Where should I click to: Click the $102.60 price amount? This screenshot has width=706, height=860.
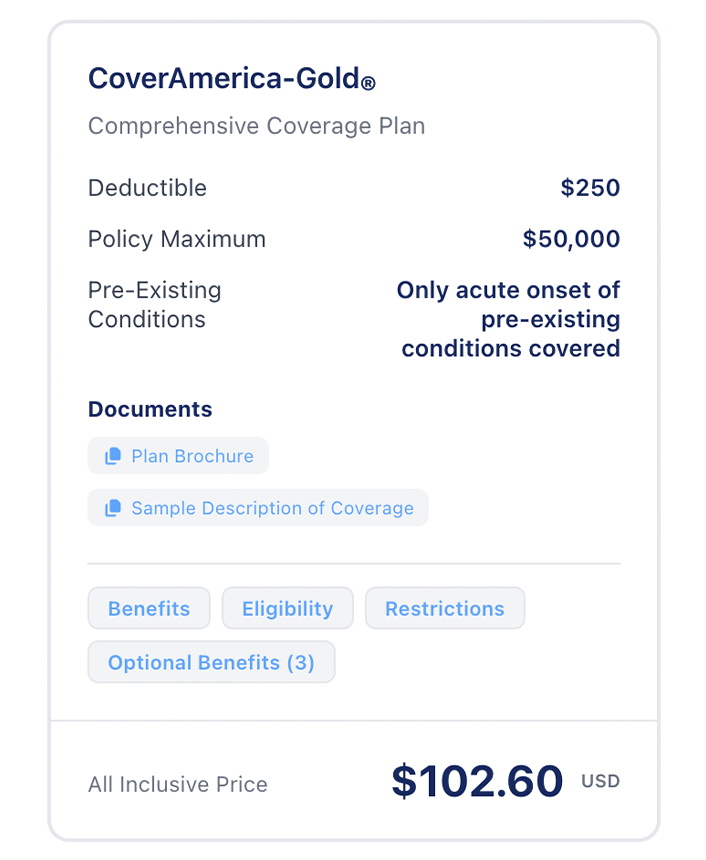[477, 781]
